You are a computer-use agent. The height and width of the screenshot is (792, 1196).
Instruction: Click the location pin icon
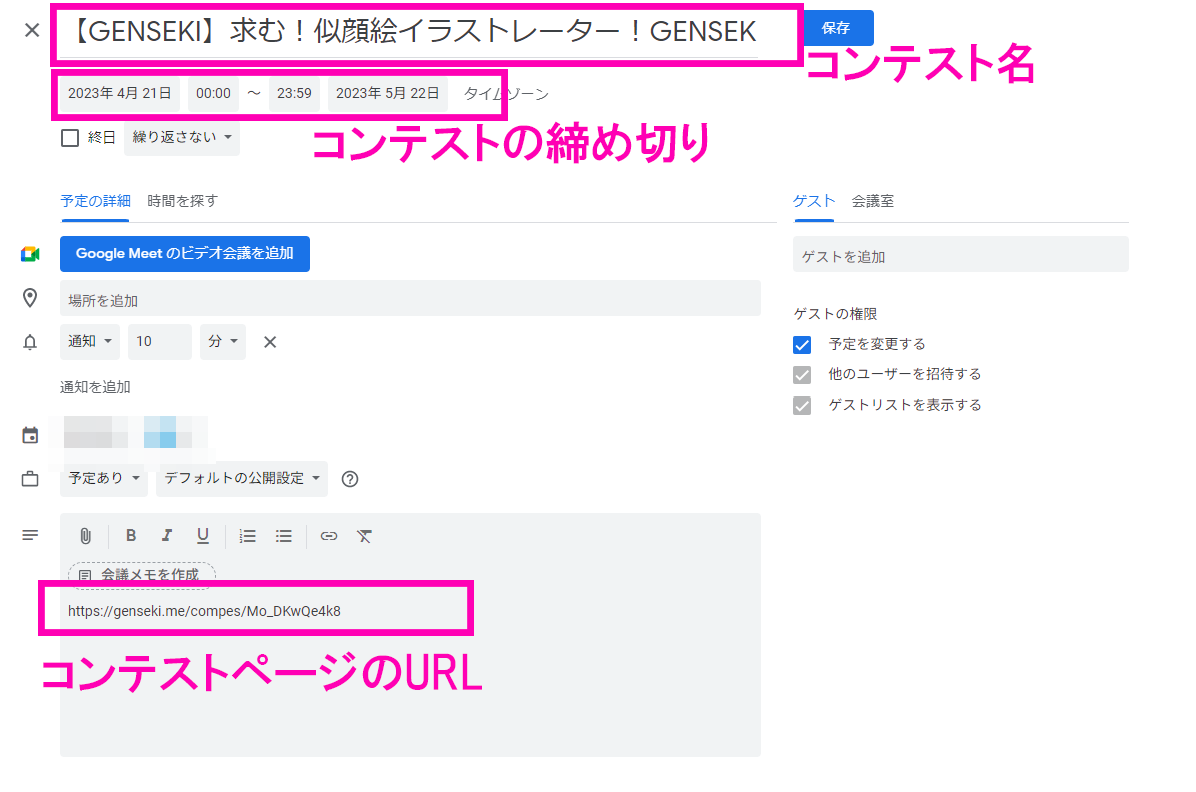30,298
